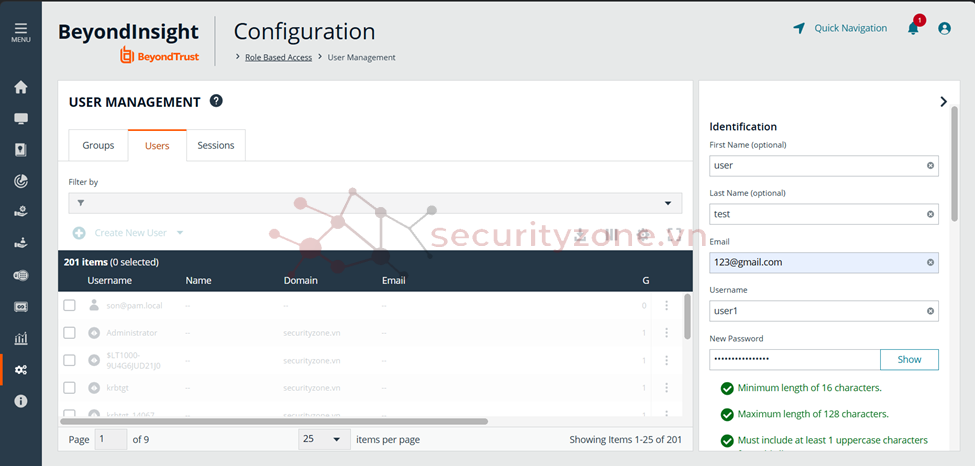This screenshot has width=975, height=466.
Task: Open the notifications bell icon
Action: 912,29
